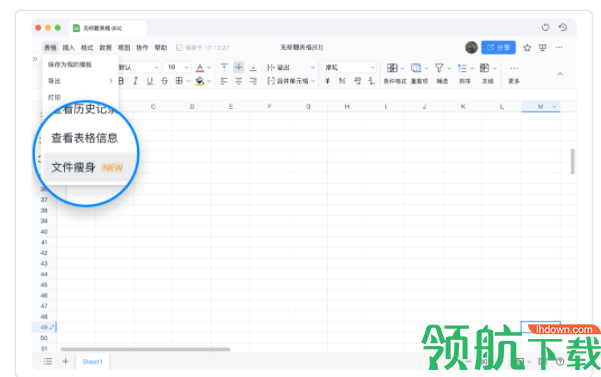
Task: Toggle underline formatting
Action: pos(150,81)
